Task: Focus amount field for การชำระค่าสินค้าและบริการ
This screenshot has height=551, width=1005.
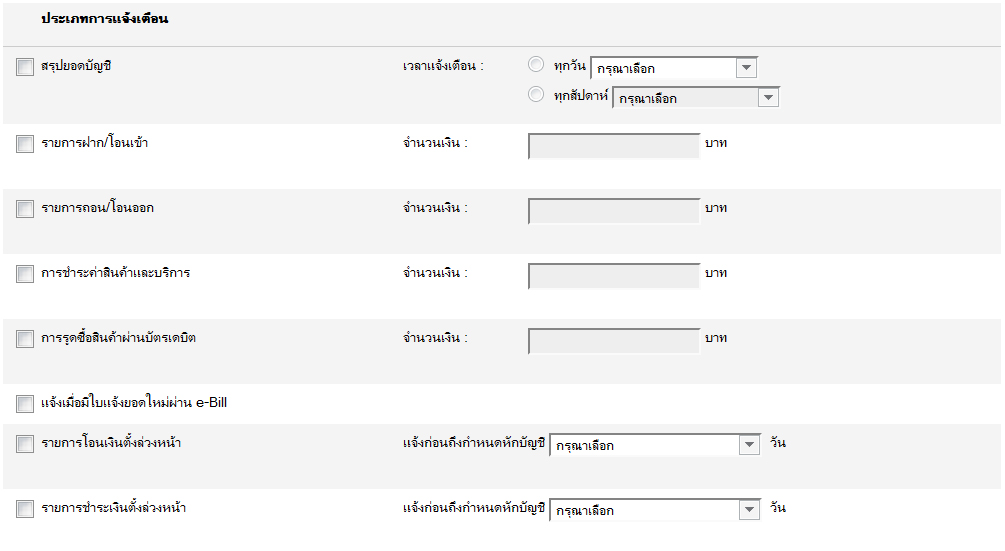Action: click(614, 276)
